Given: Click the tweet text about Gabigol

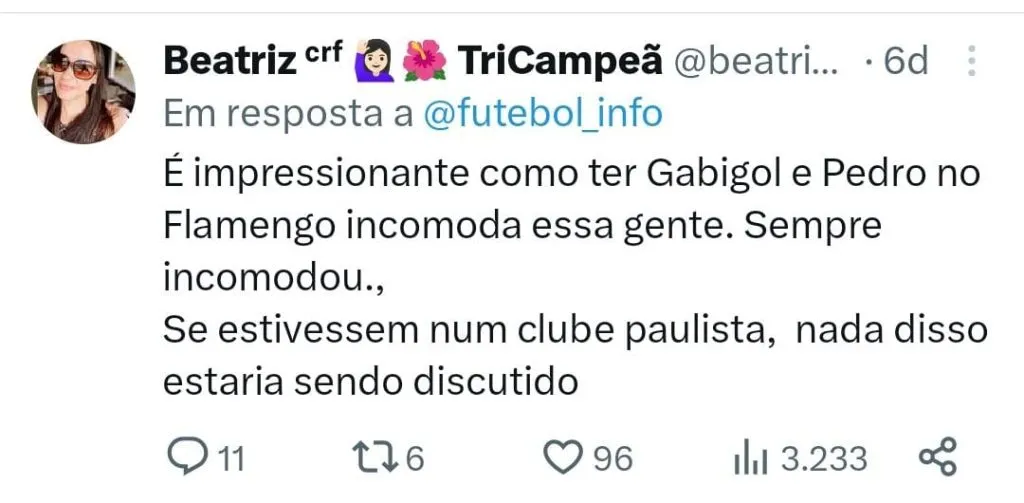Looking at the screenshot, I should tap(575, 278).
